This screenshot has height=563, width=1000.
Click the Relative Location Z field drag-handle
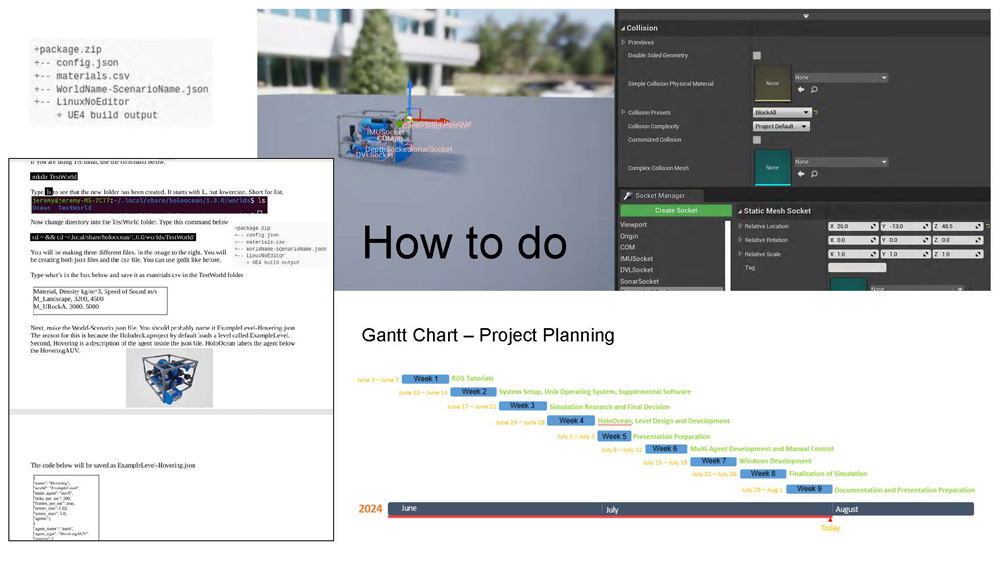click(x=978, y=226)
